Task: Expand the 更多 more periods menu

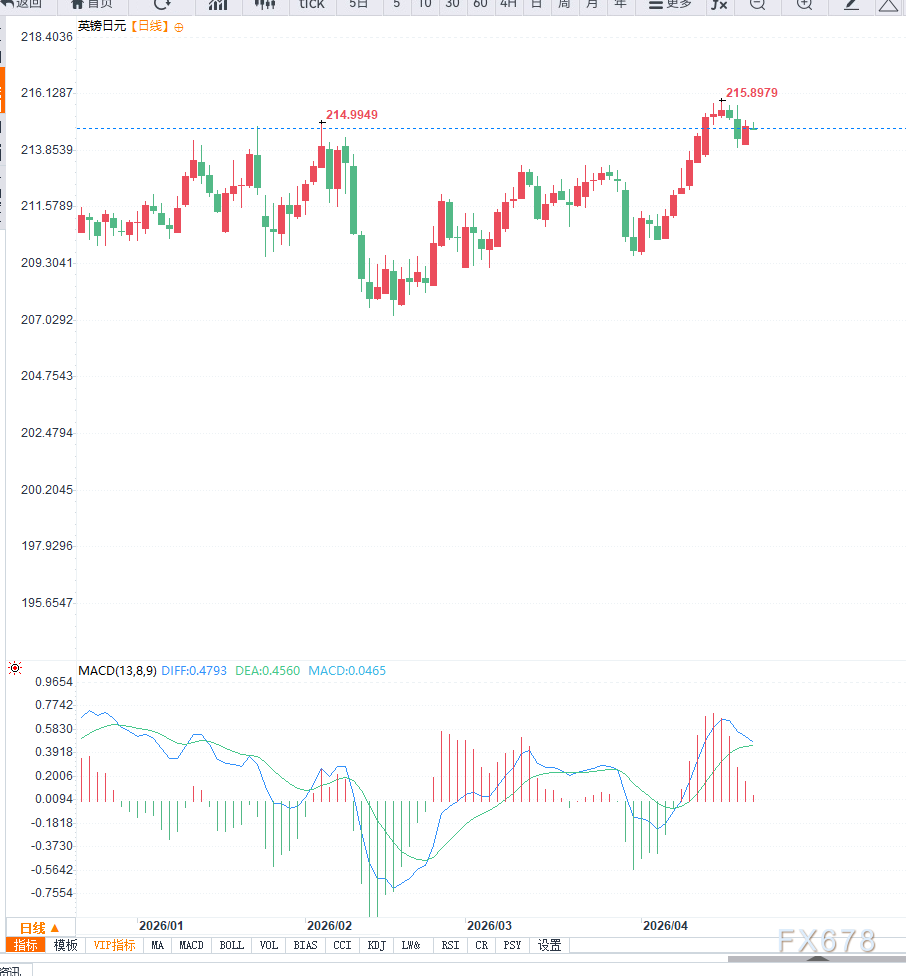Action: coord(670,4)
